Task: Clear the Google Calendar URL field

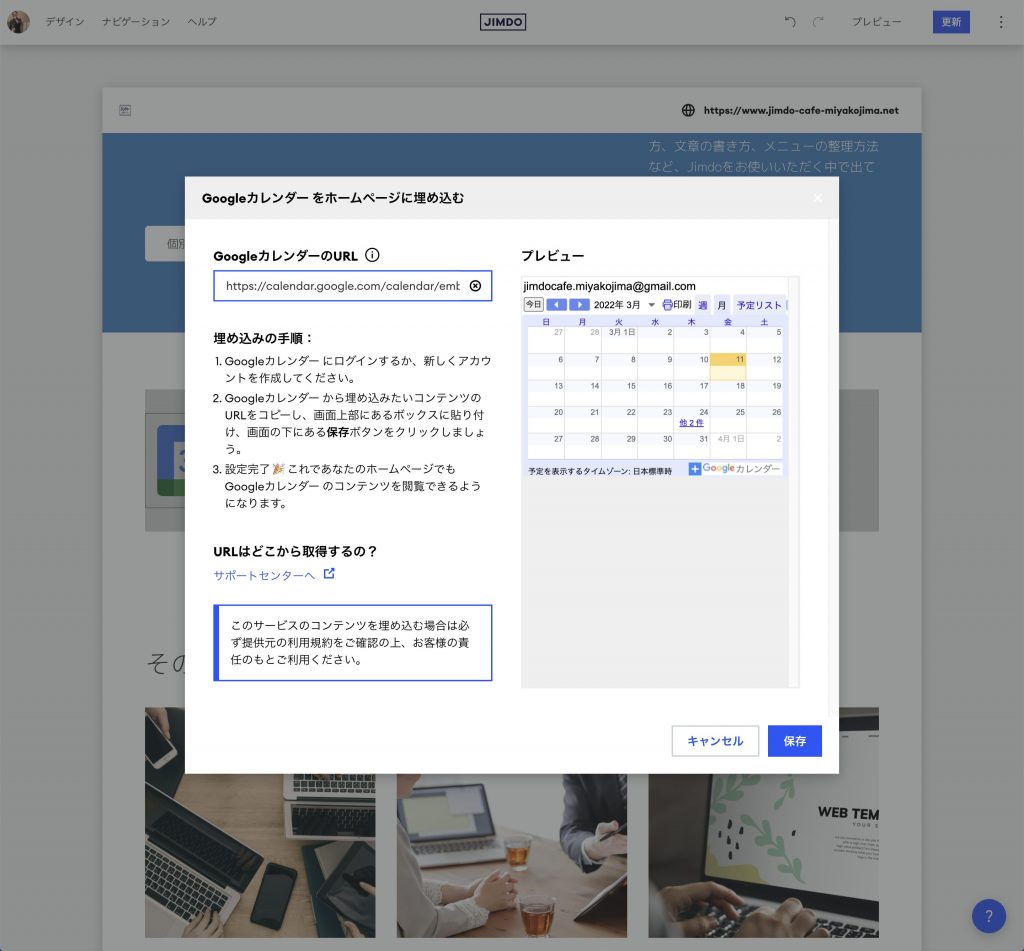Action: coord(475,285)
